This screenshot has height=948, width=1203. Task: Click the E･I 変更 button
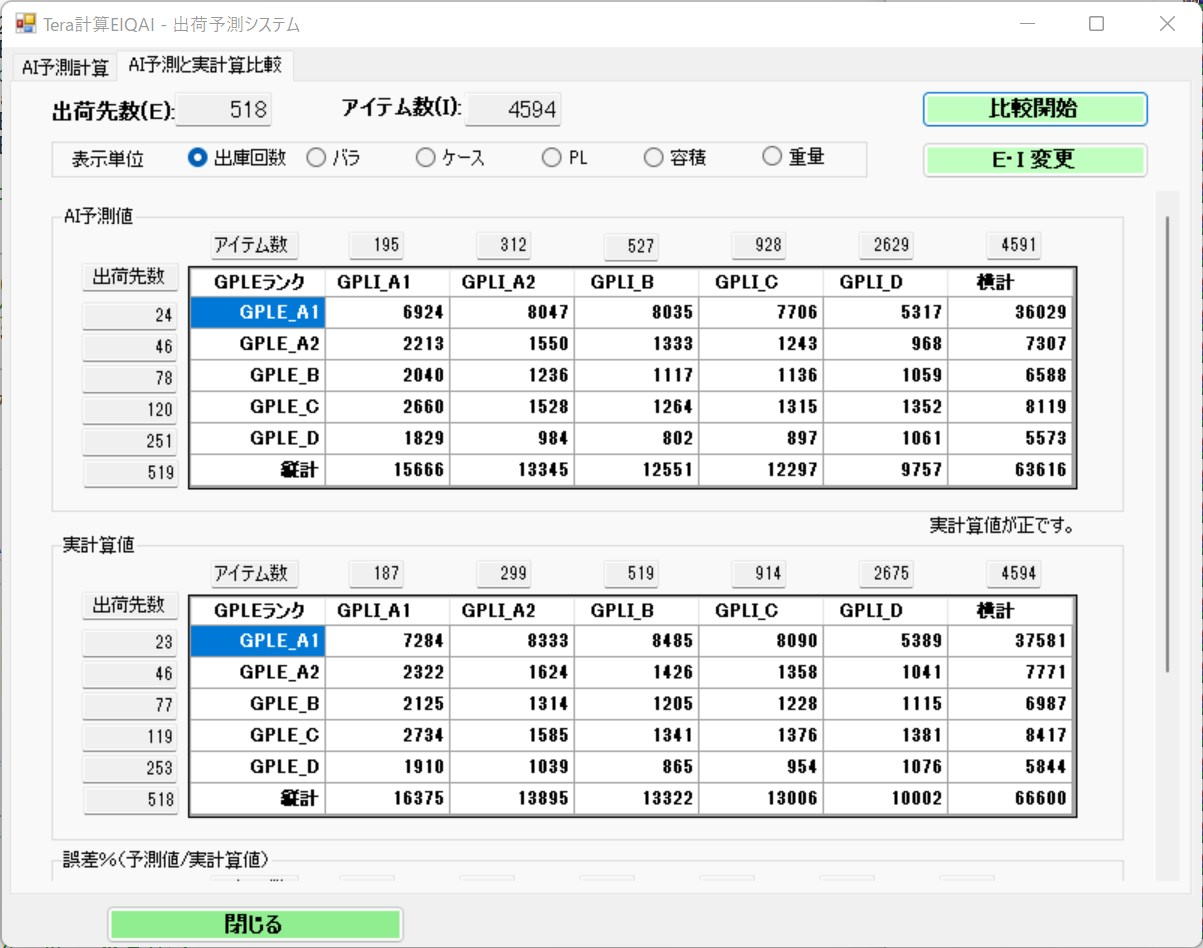click(x=1034, y=160)
